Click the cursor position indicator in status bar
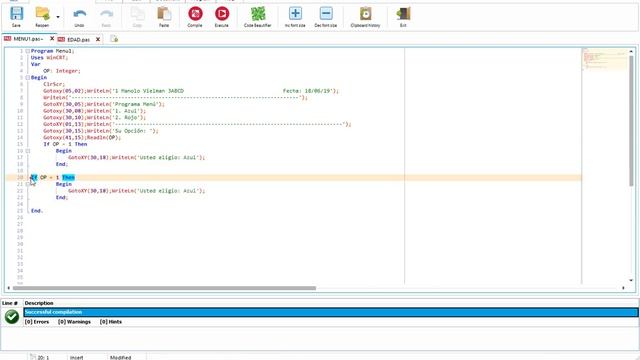 point(43,358)
